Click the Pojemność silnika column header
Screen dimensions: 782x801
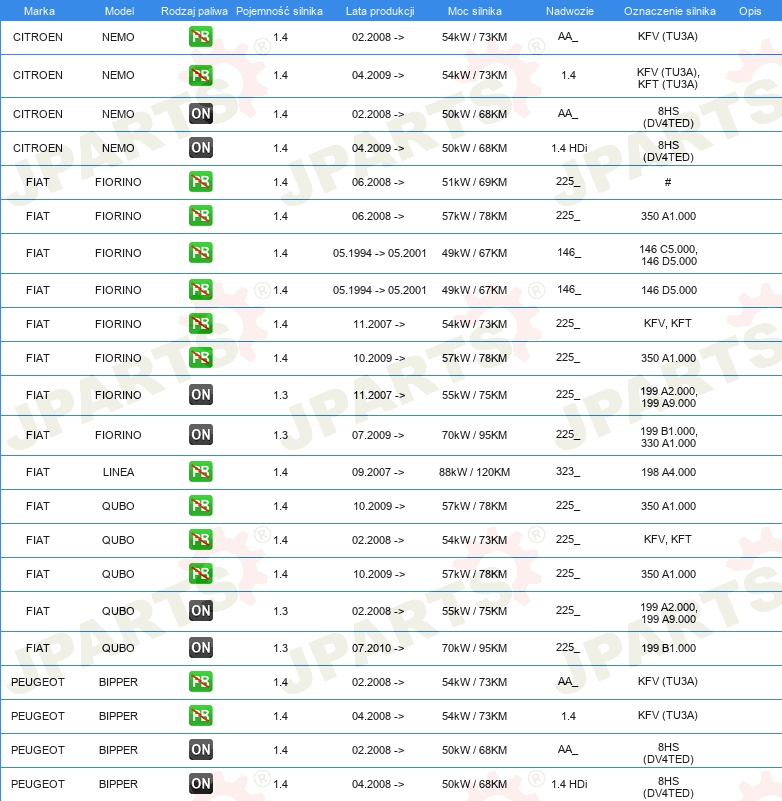point(279,11)
